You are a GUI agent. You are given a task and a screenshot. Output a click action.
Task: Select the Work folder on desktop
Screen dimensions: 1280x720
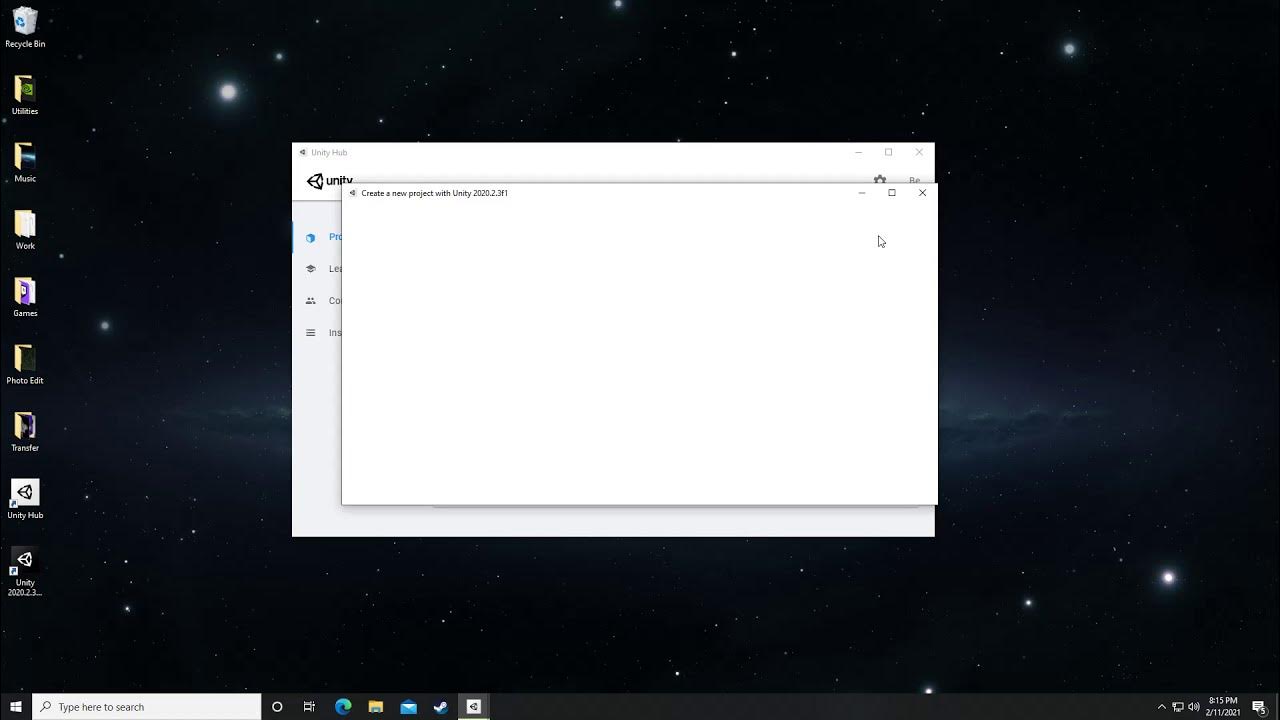point(25,230)
